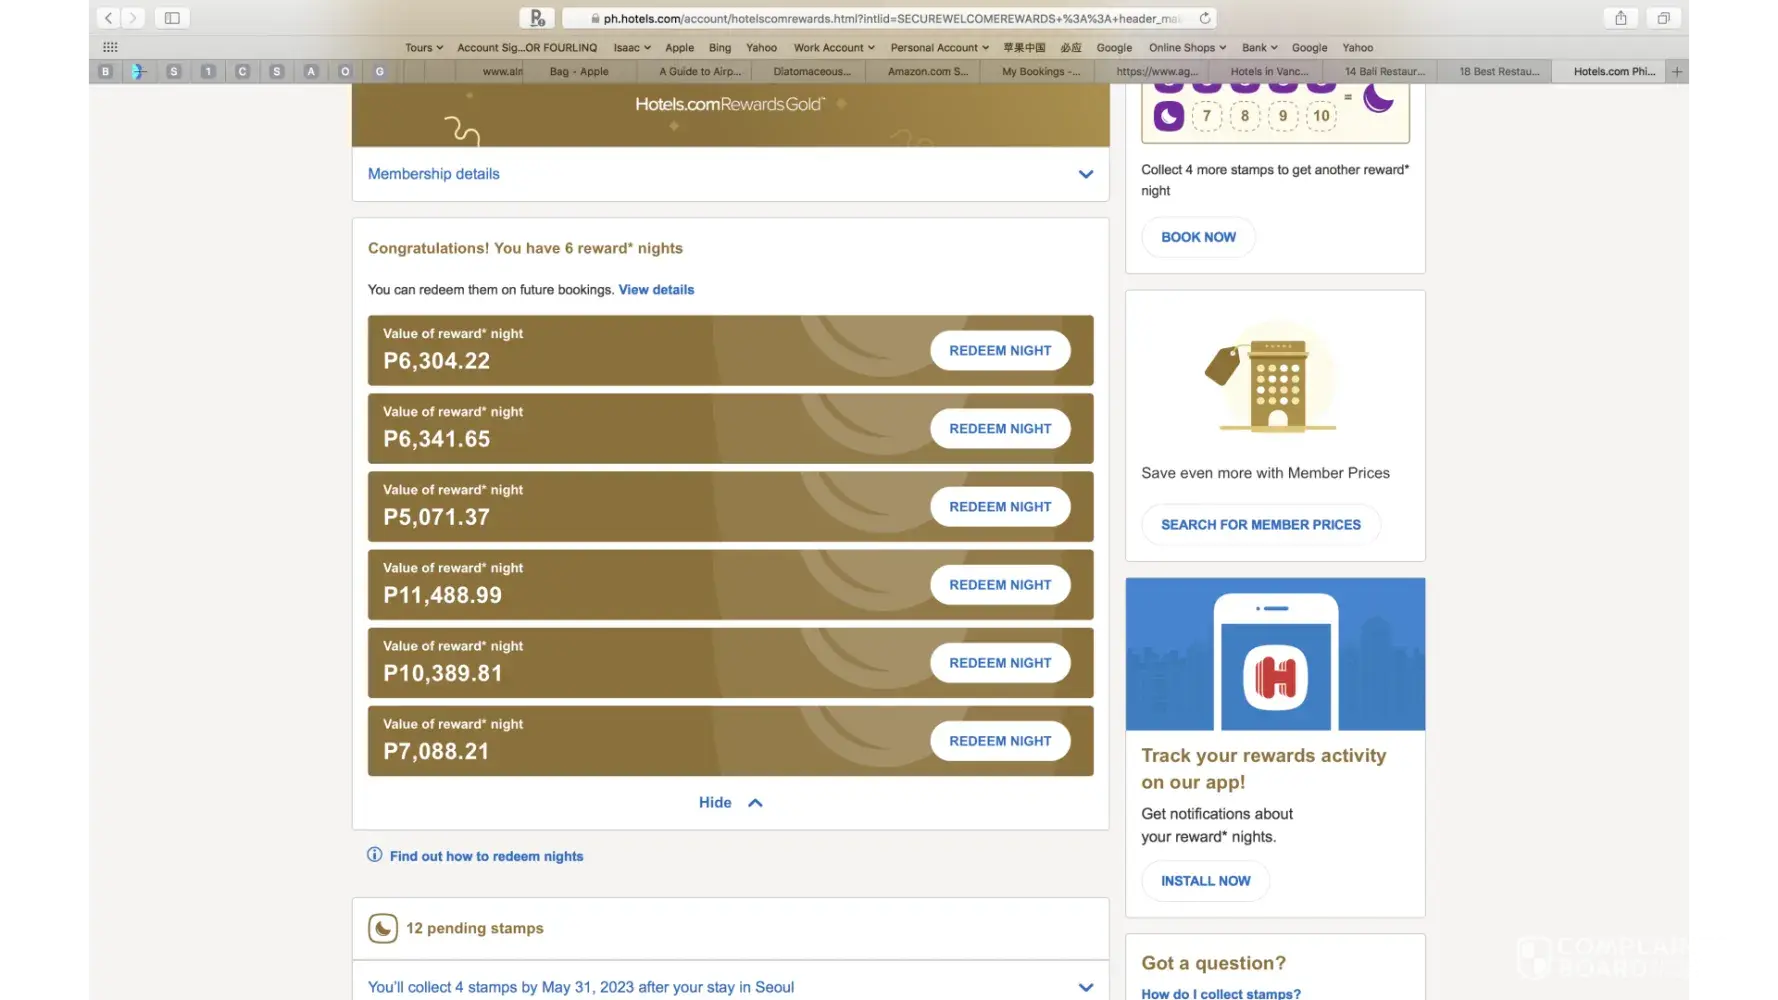Open a new tab with plus icon
The image size is (1778, 1000).
pyautogui.click(x=1677, y=72)
